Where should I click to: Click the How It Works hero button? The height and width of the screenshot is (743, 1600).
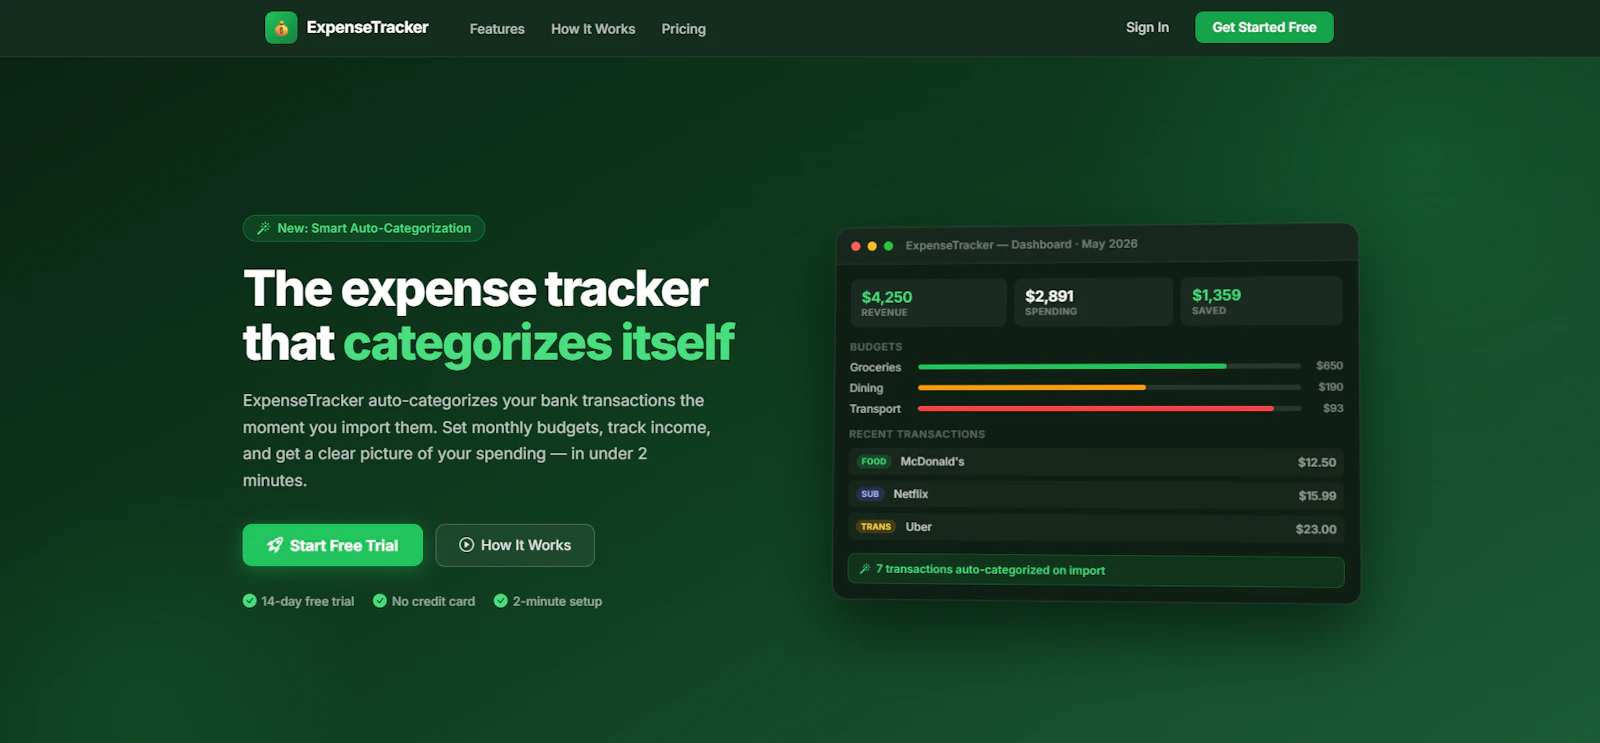click(x=515, y=545)
